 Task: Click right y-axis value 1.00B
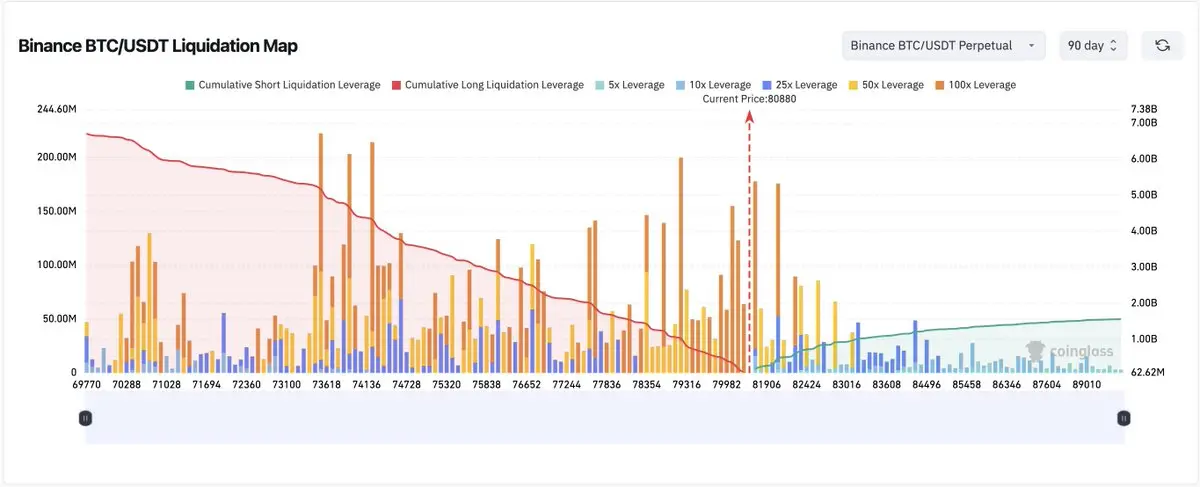[x=1143, y=339]
